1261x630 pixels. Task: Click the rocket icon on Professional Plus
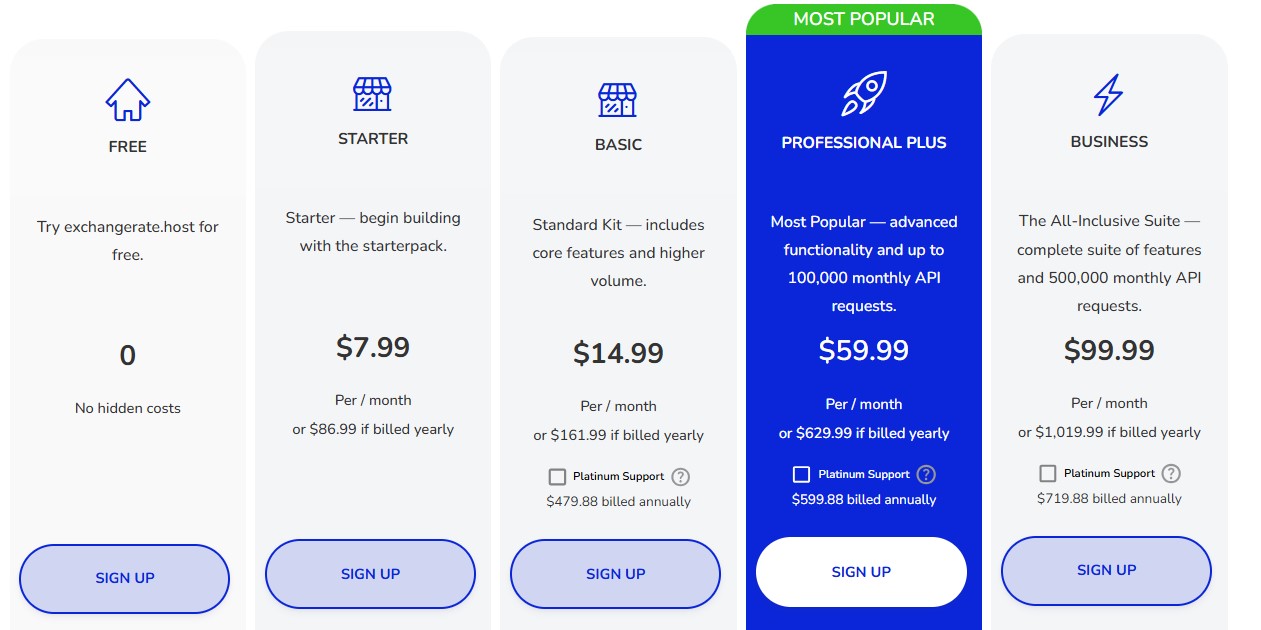click(863, 94)
